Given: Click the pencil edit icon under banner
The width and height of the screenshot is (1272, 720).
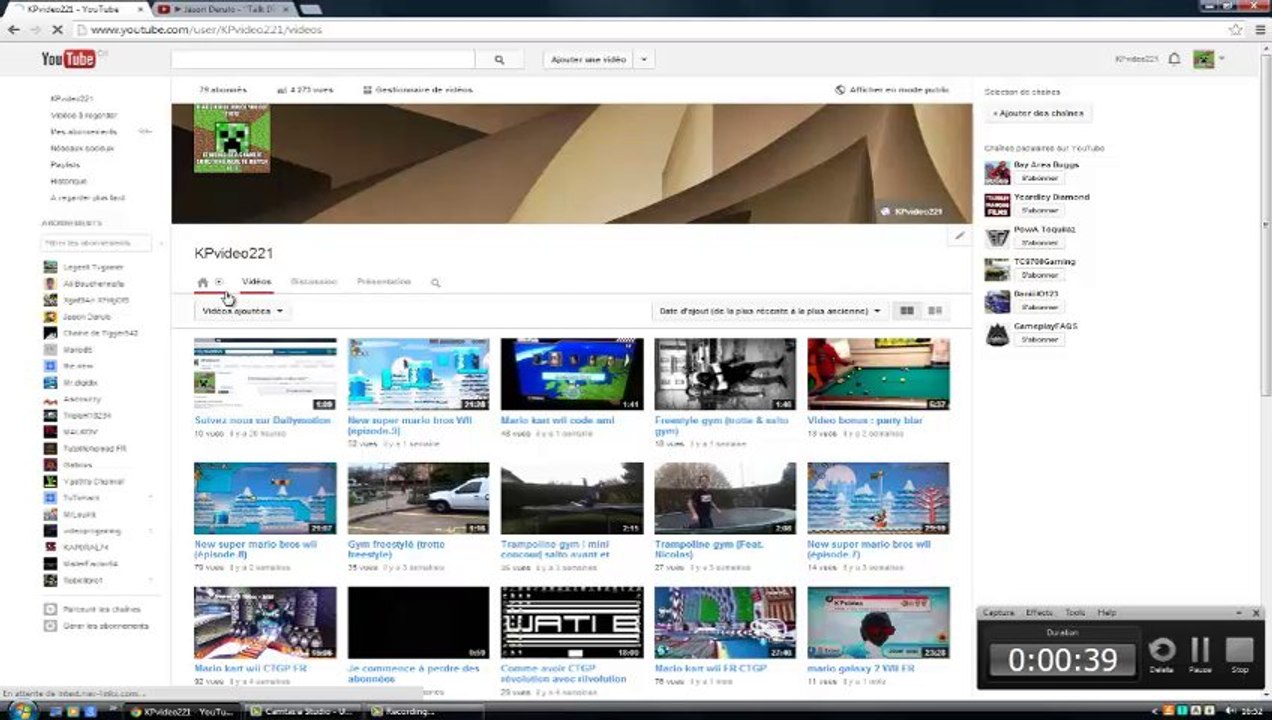Looking at the screenshot, I should [x=960, y=236].
